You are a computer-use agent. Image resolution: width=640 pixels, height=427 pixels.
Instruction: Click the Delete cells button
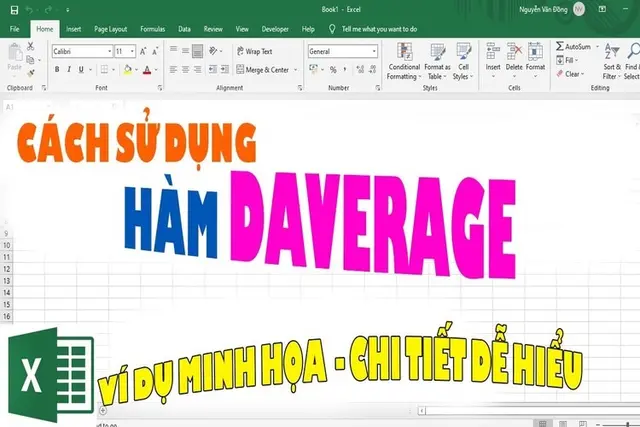coord(514,60)
